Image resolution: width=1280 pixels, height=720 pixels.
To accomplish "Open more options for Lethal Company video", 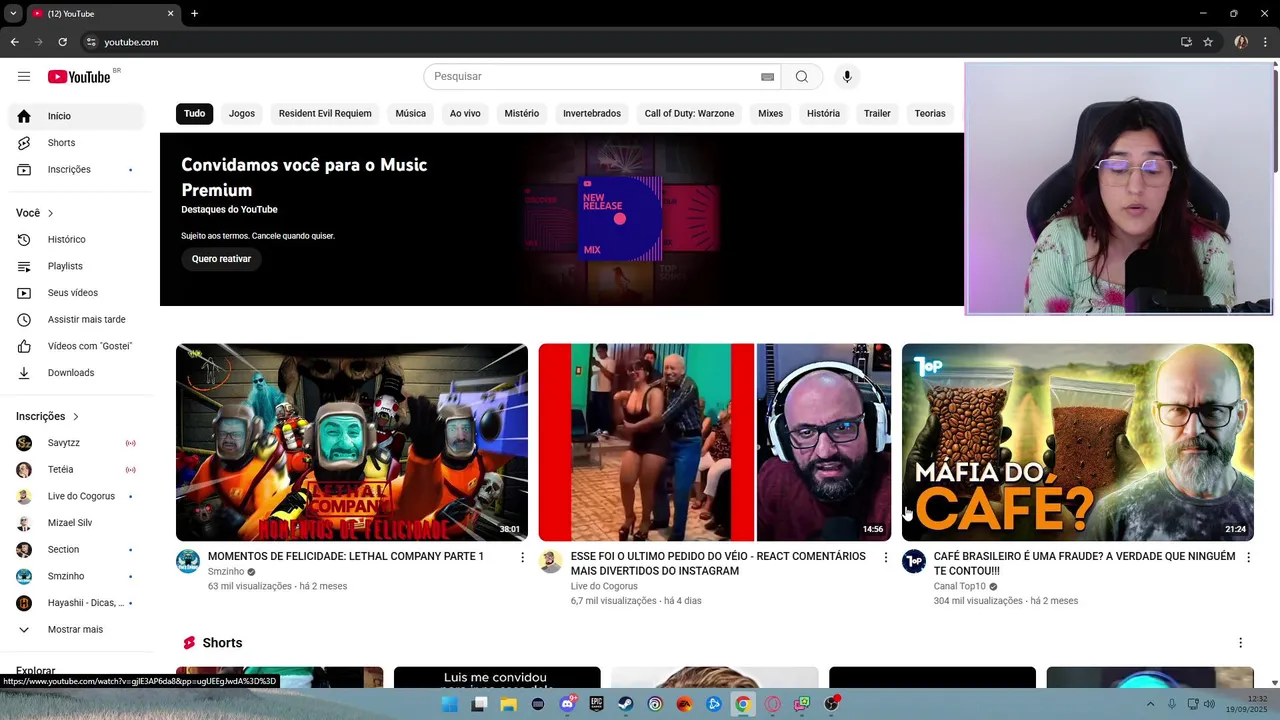I will click(522, 557).
